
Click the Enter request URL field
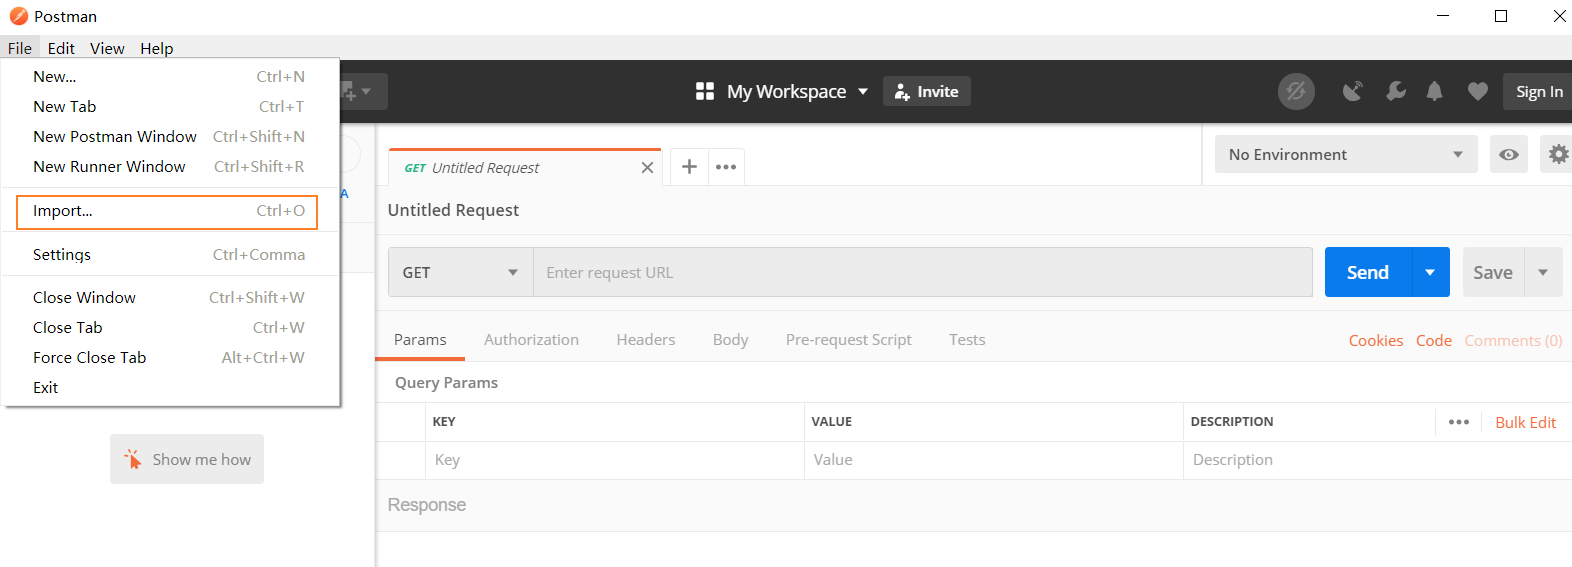click(x=922, y=272)
